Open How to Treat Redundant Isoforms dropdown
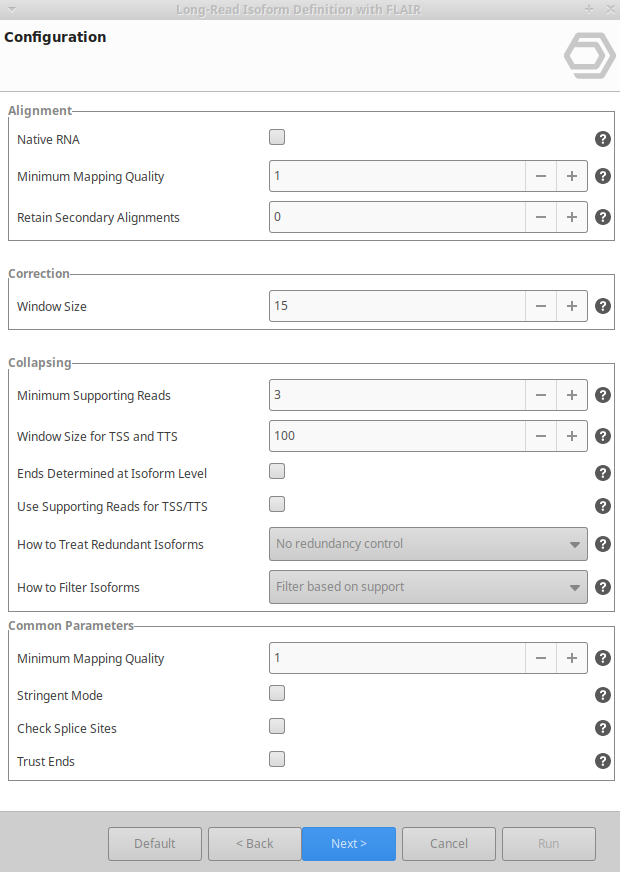Screen dimensions: 620x872 (428, 544)
